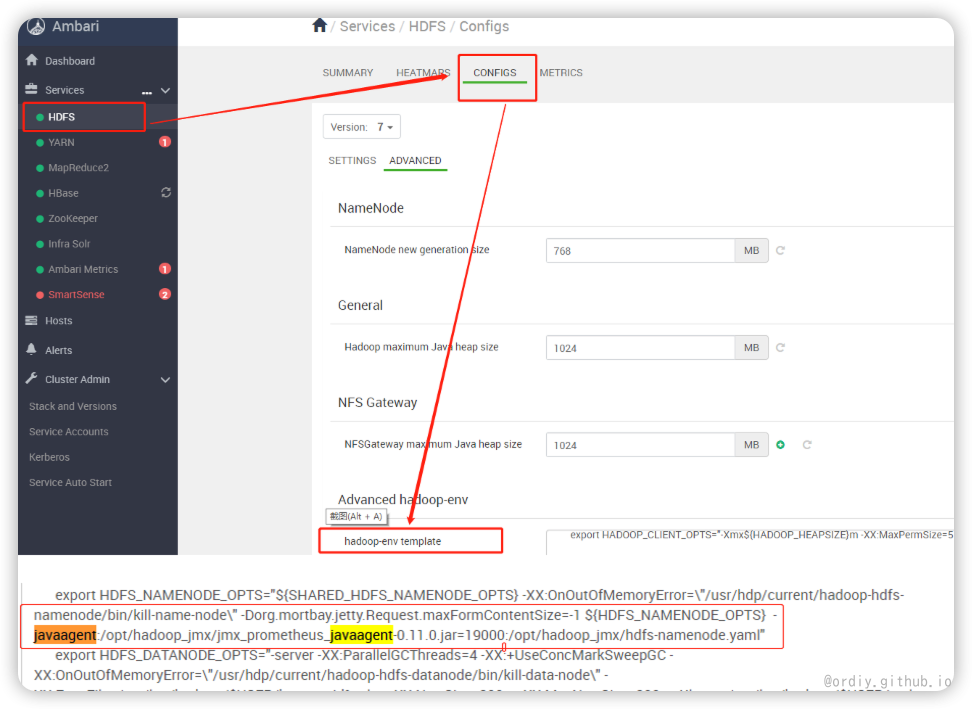Undo NFSGateway maximum Java heap size change
The height and width of the screenshot is (709, 972).
pos(807,445)
